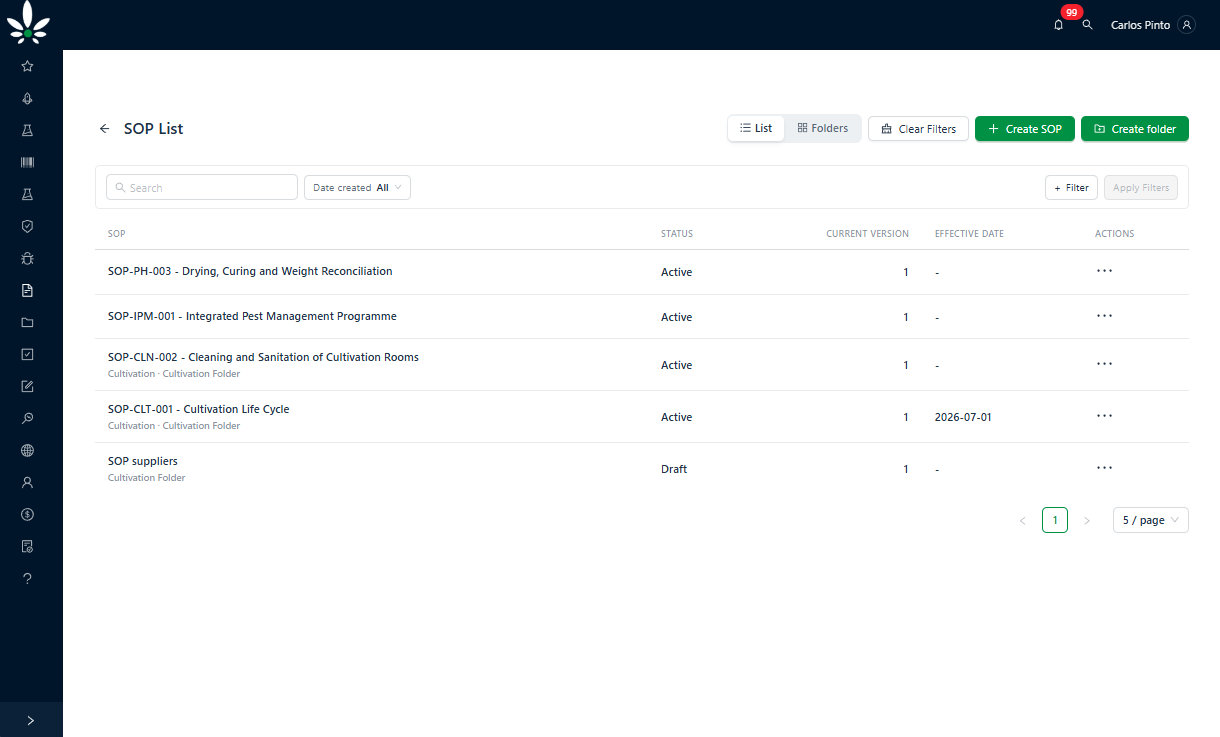Select page 1 in pagination
Screen dimensions: 1220x737
(x=1055, y=520)
